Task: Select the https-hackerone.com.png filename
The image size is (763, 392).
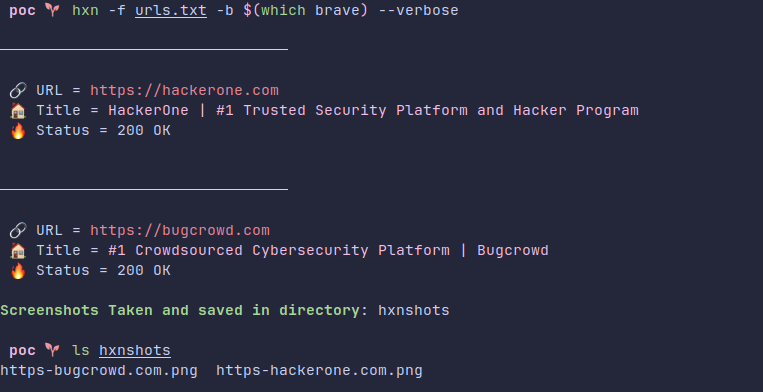Action: click(319, 371)
